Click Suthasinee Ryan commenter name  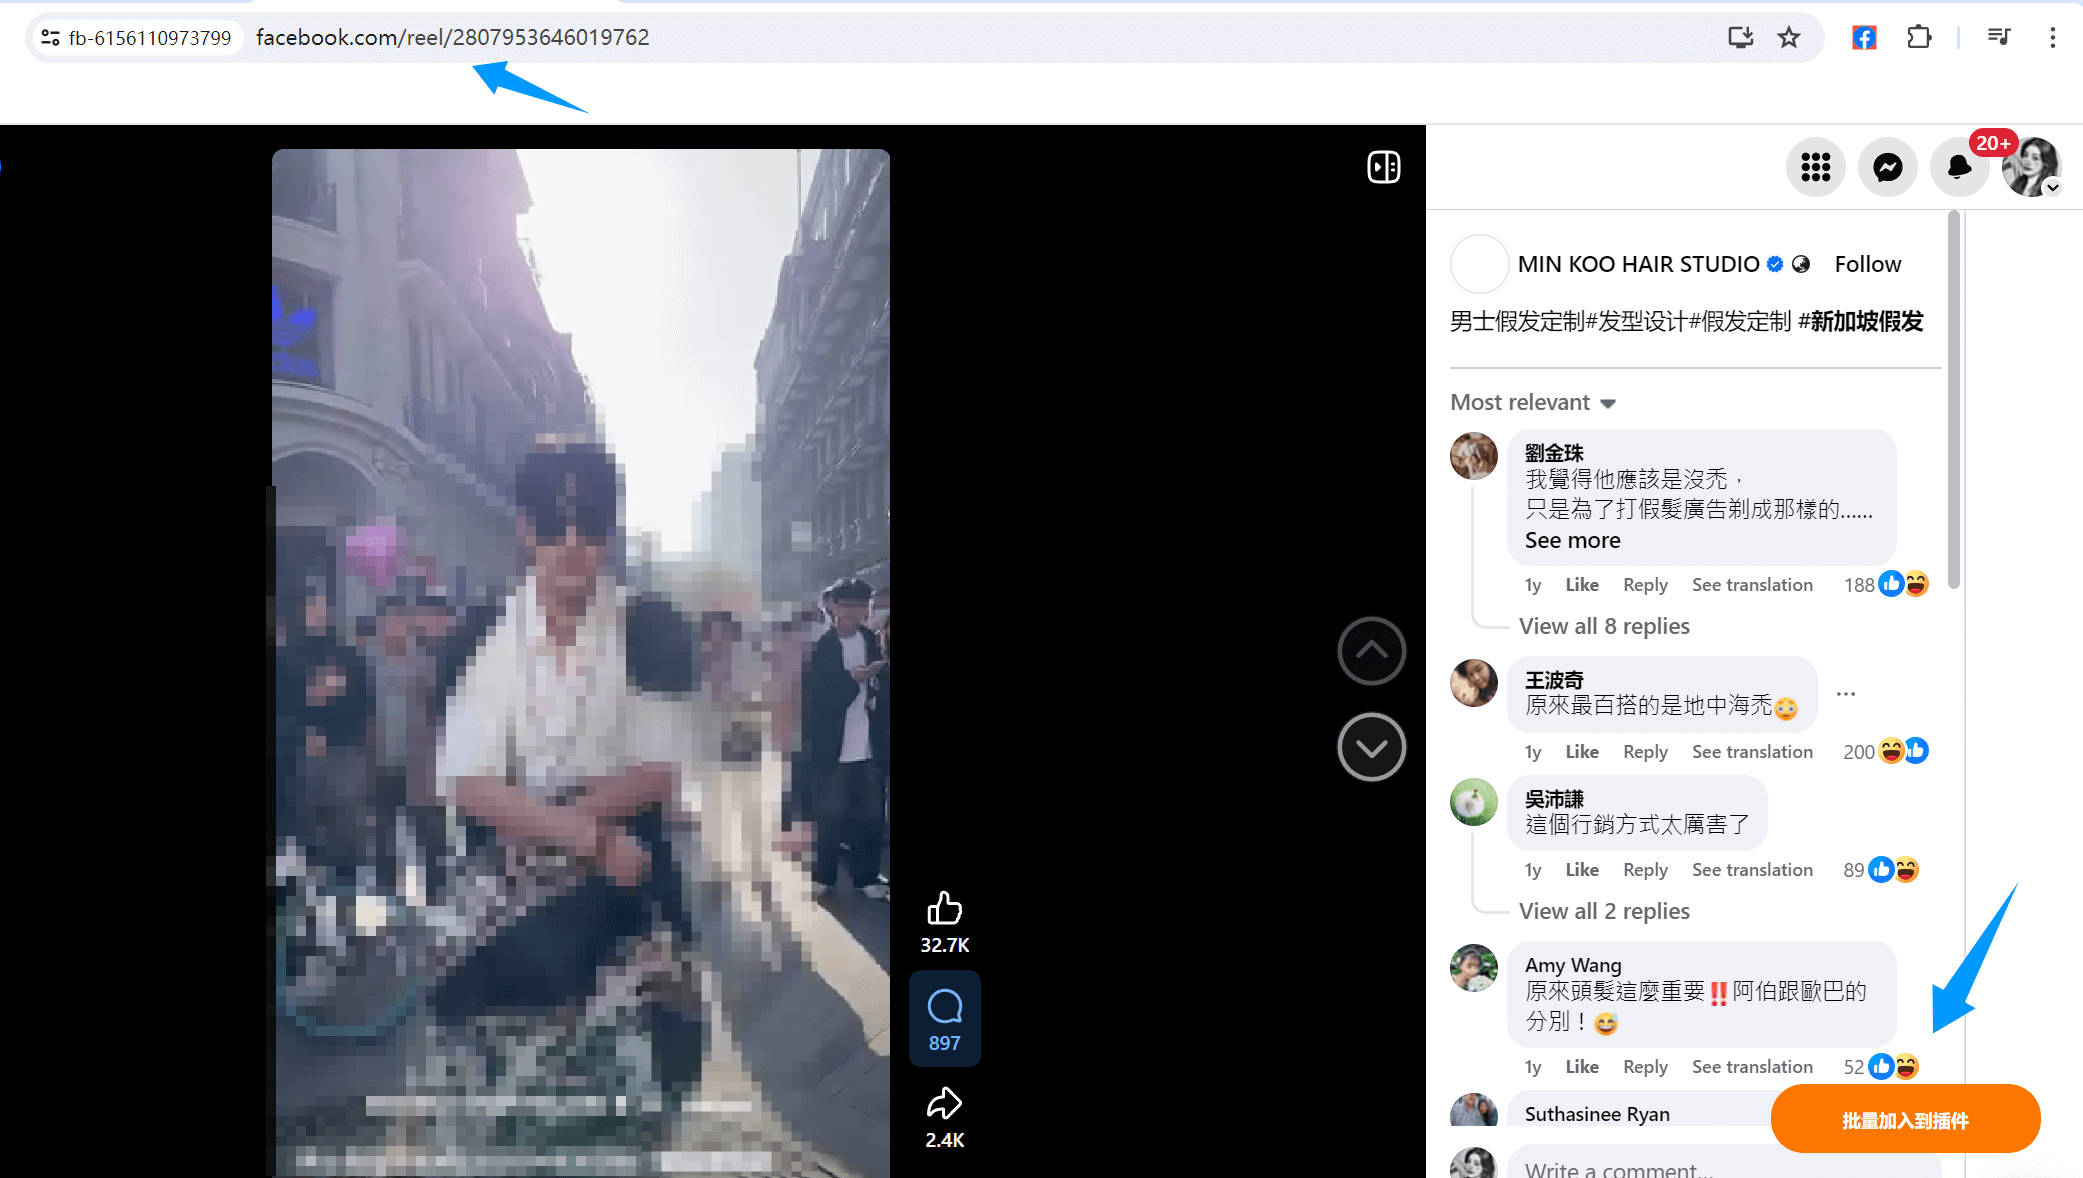click(1597, 1114)
